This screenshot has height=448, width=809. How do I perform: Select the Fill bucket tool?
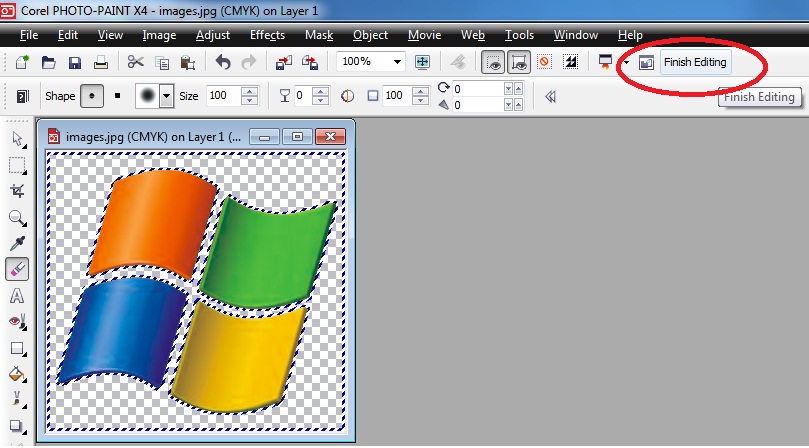click(x=17, y=374)
